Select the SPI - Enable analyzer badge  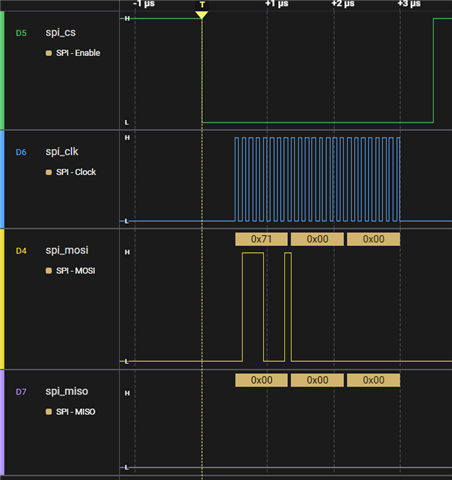click(73, 53)
